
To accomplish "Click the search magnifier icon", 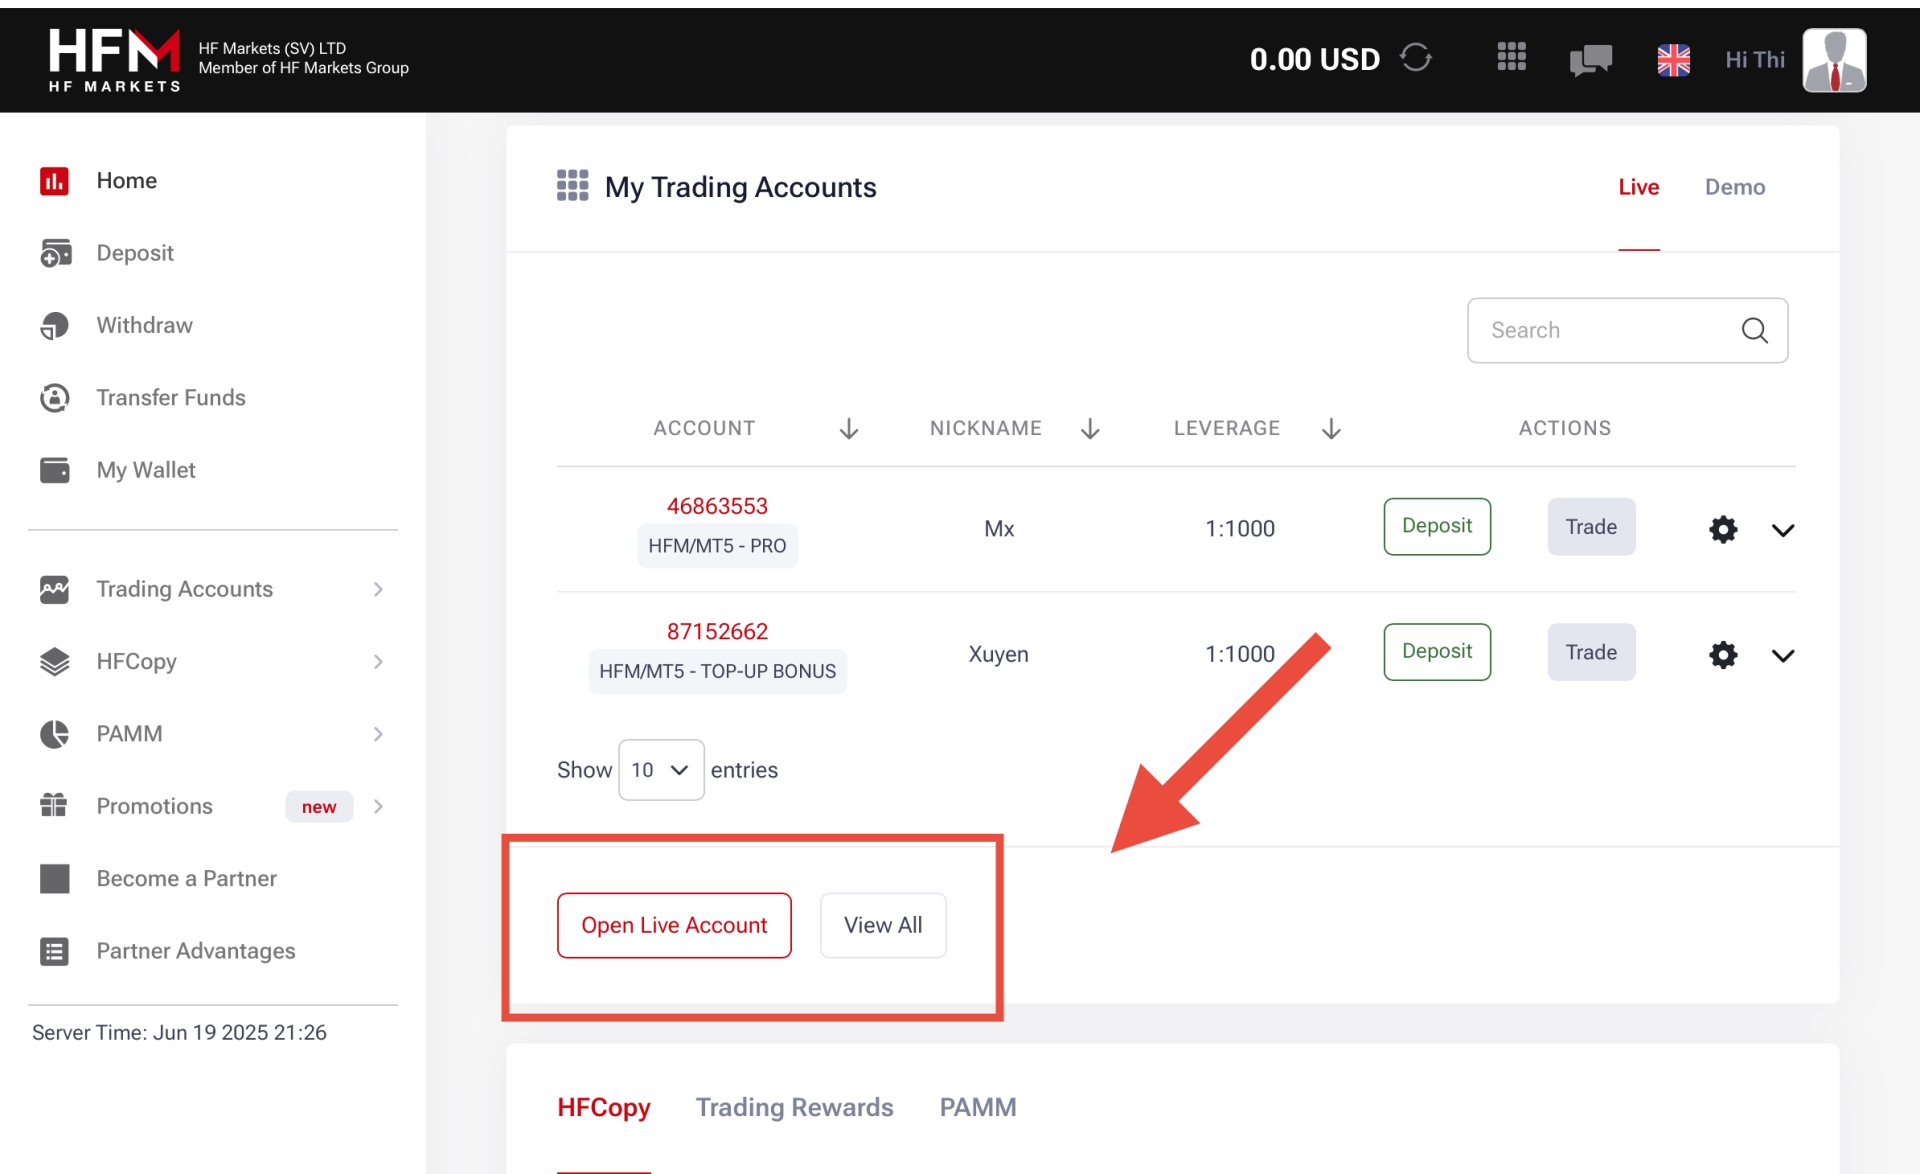I will coord(1754,330).
